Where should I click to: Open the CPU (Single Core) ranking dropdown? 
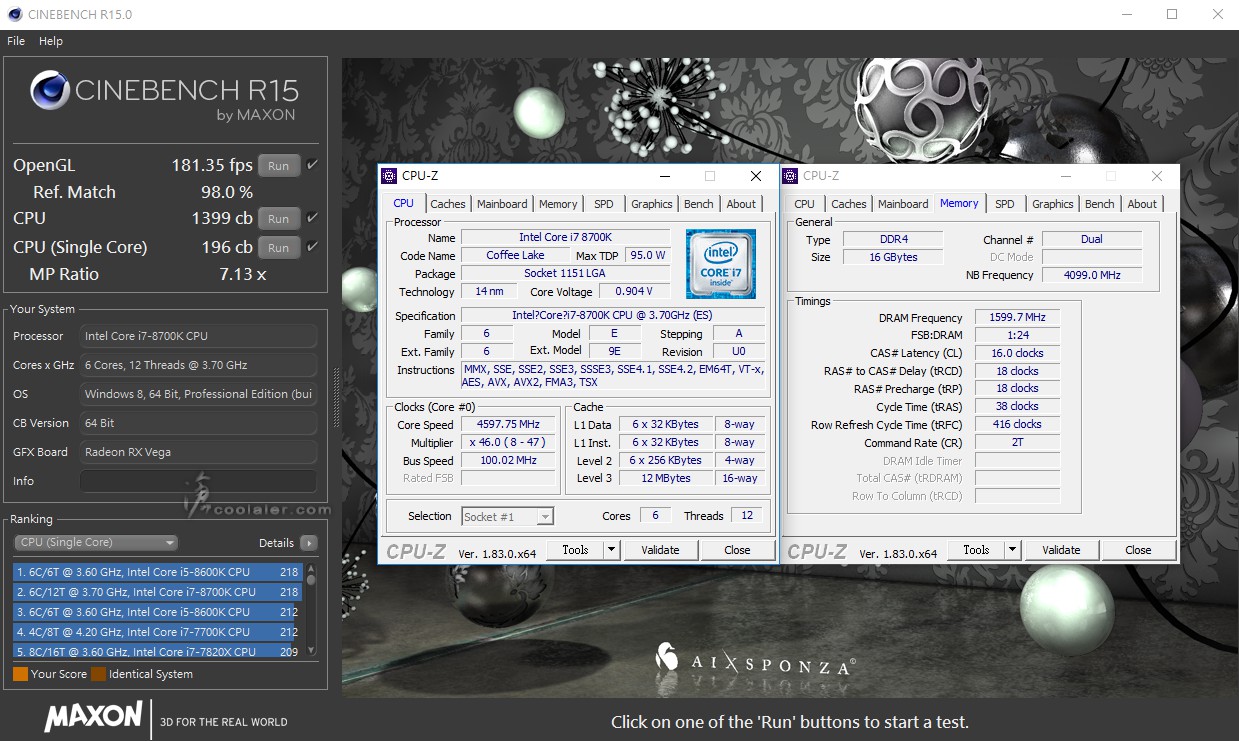[x=96, y=543]
